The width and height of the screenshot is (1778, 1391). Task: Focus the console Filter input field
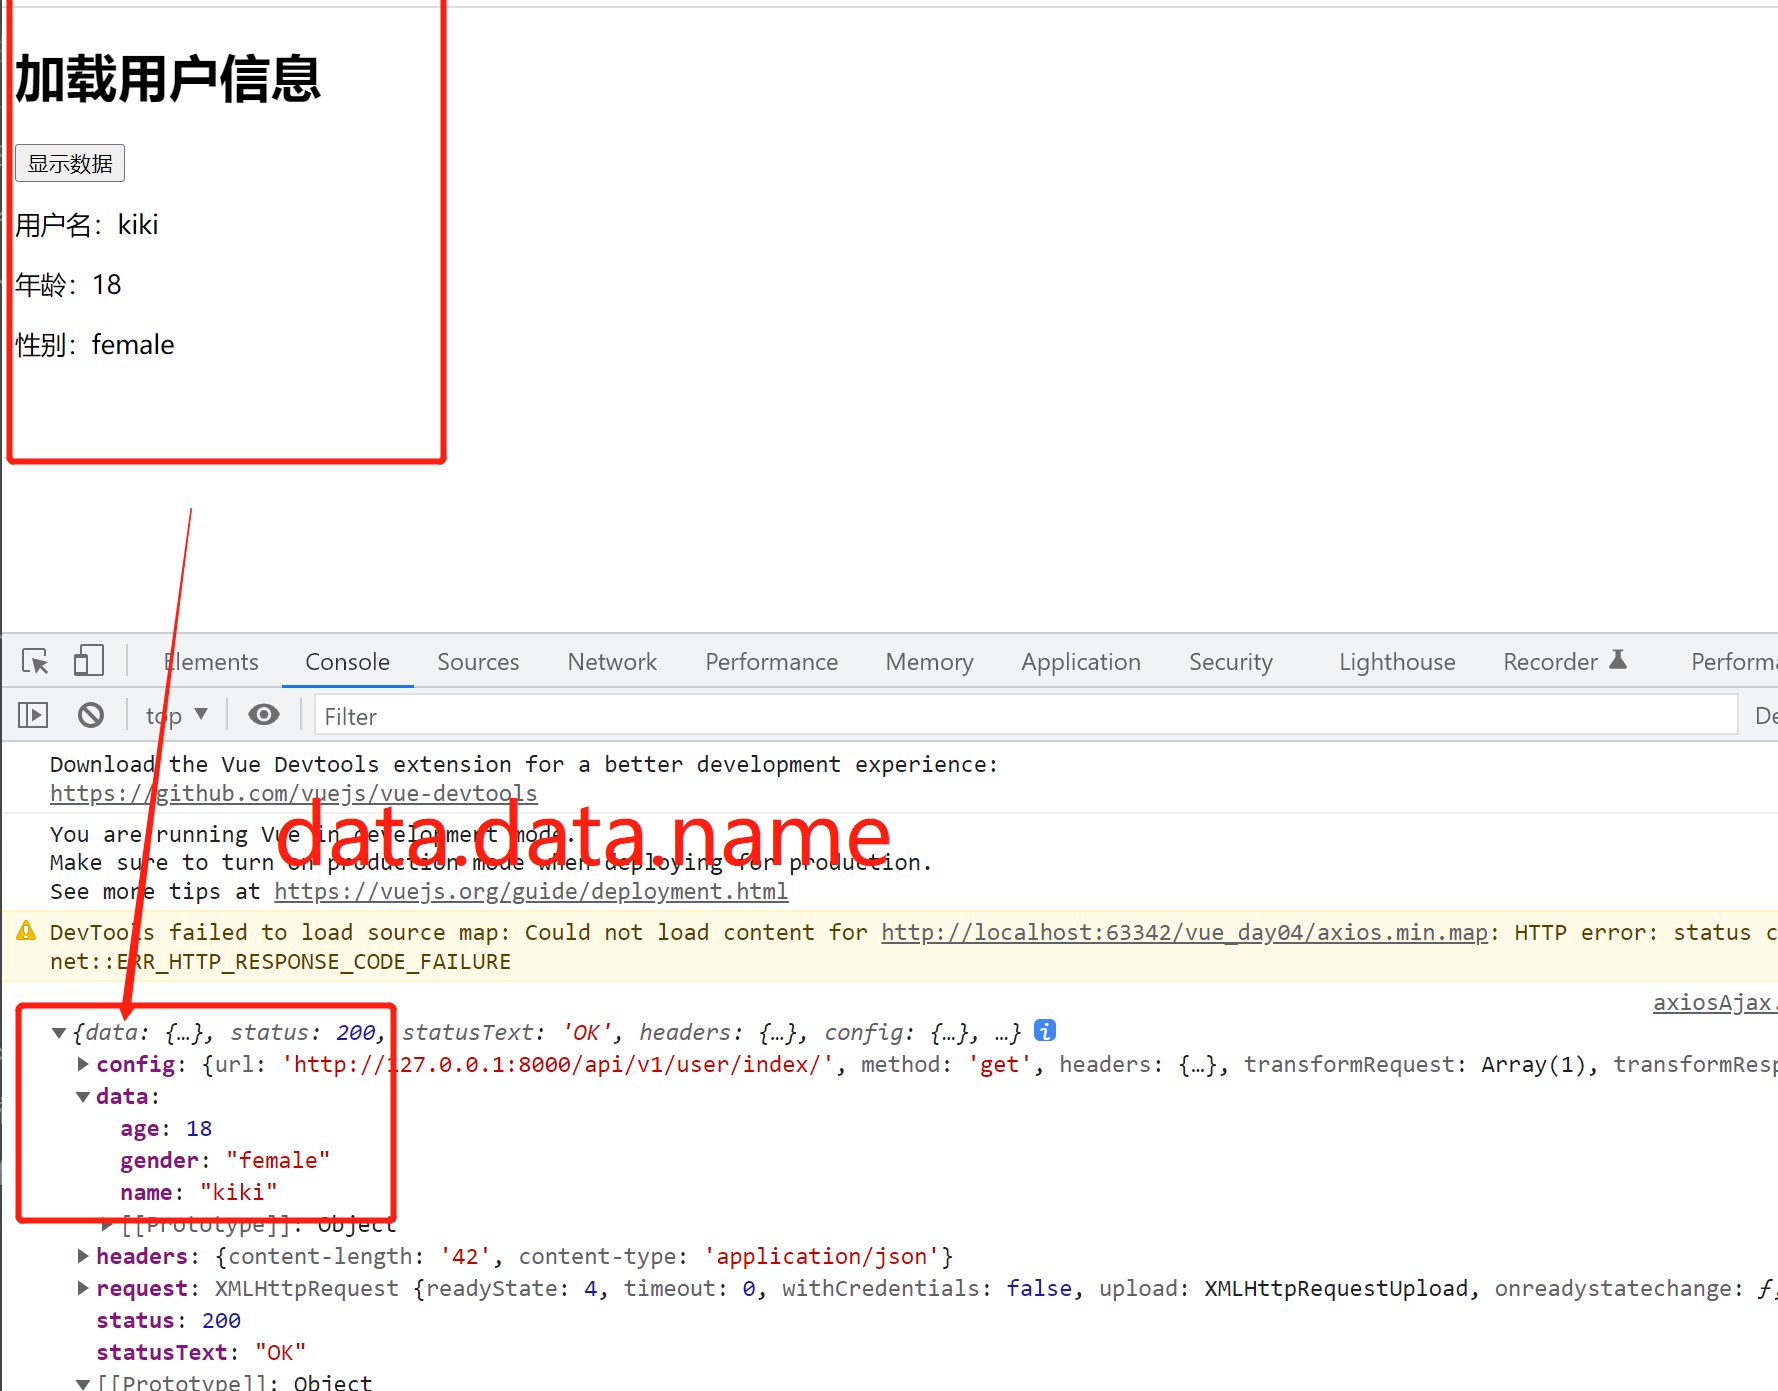tap(1026, 716)
